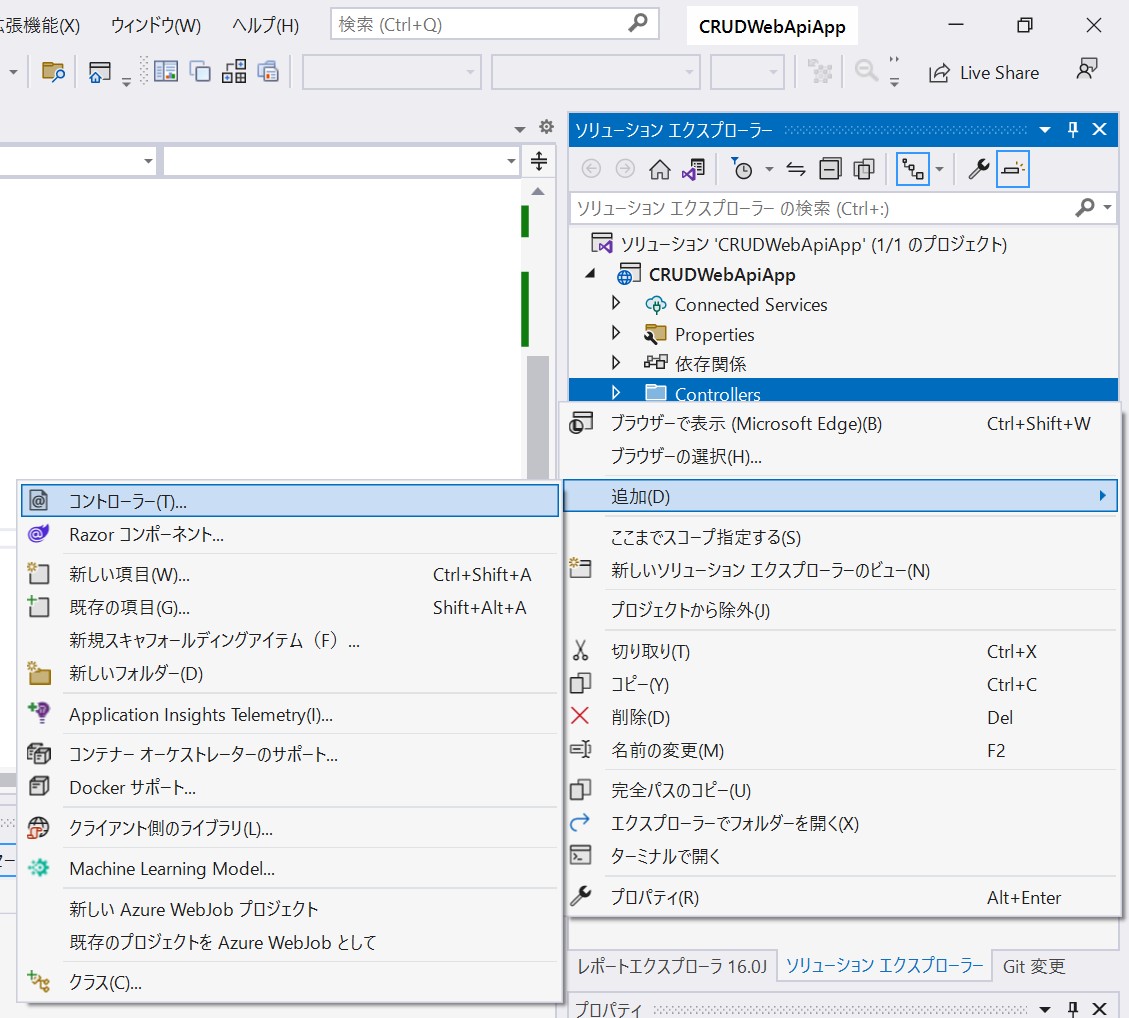Choose プロパティ(R) in context menu

pos(840,898)
